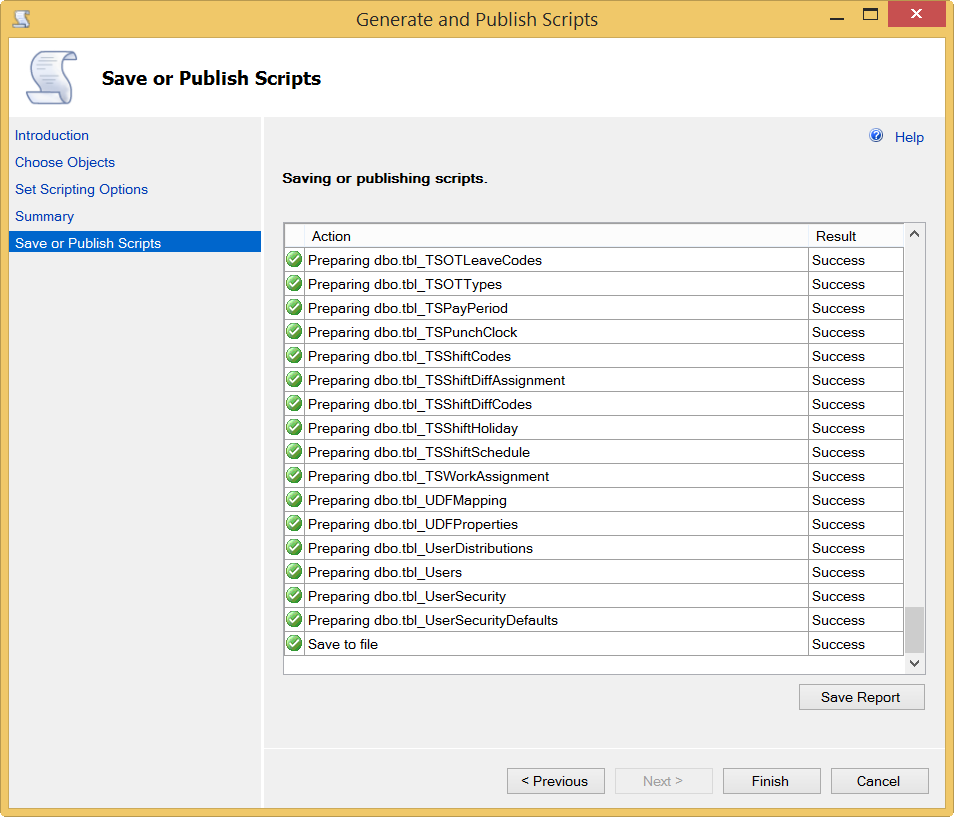
Task: Click success checkmark for tbl_UDFProperties row
Action: pyautogui.click(x=294, y=524)
